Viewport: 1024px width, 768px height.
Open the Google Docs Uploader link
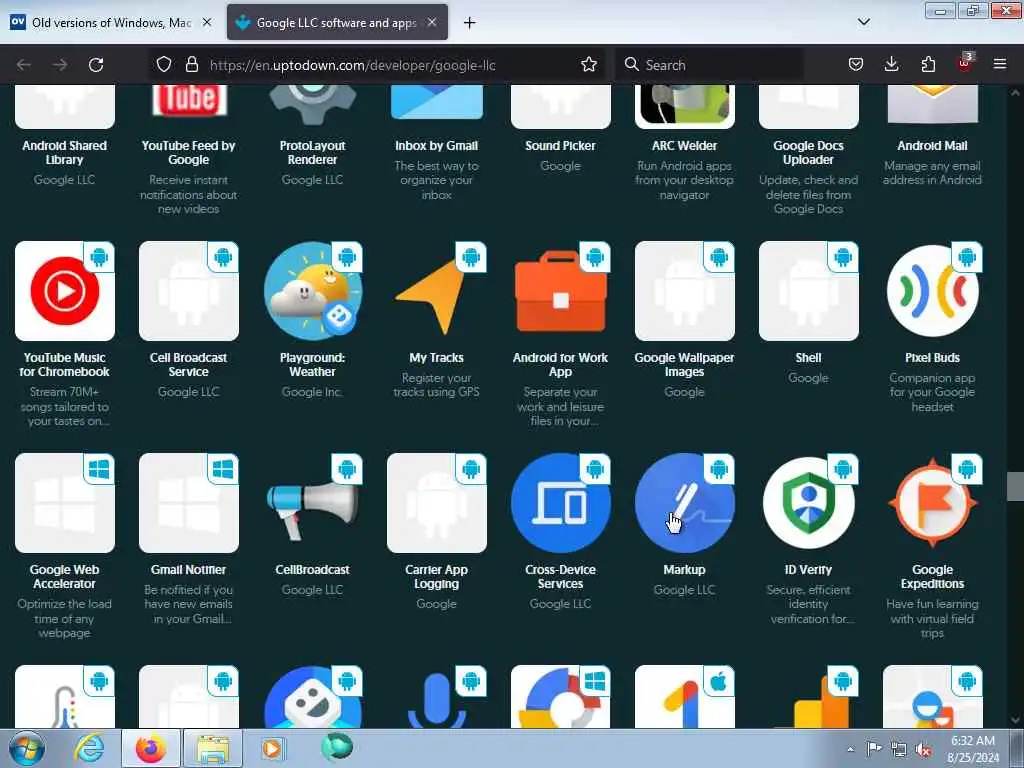[x=808, y=153]
